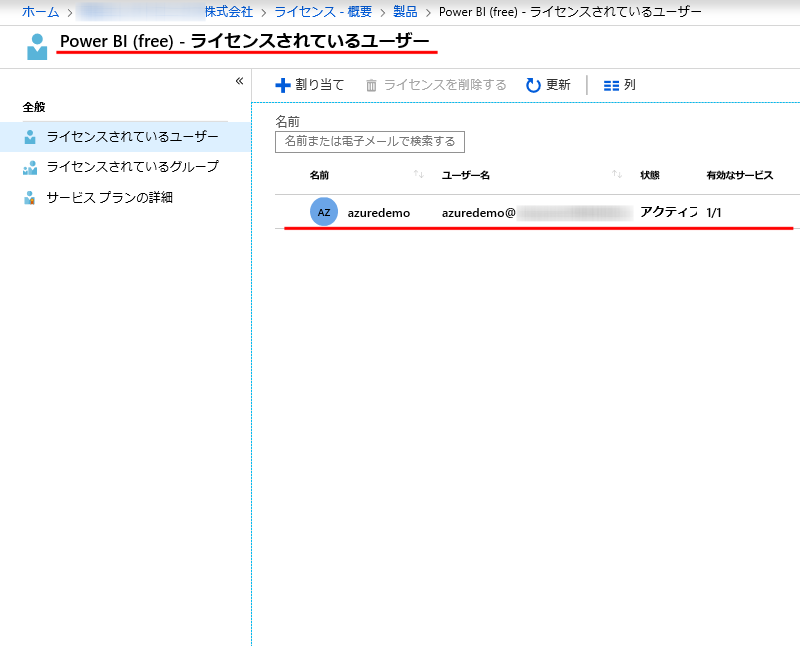
Task: Select ライセンスされているユーザー in the sidebar
Action: [x=132, y=137]
